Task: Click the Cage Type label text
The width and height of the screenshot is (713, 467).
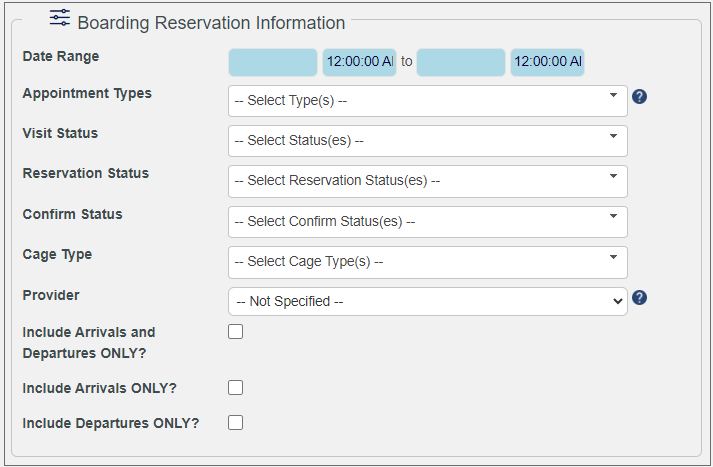Action: [57, 255]
